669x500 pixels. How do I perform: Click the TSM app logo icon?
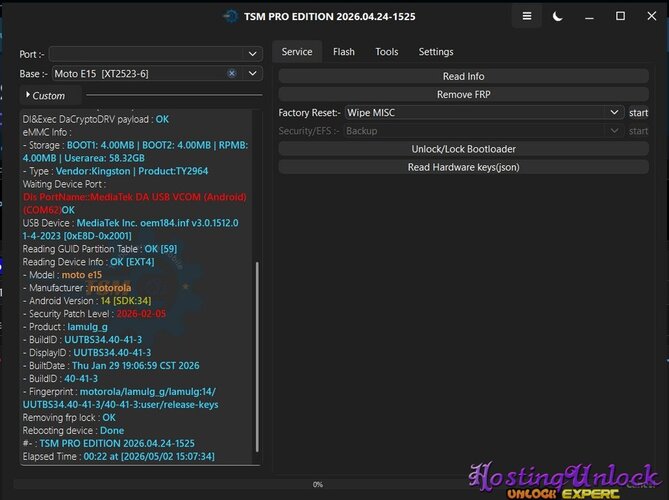(x=230, y=17)
